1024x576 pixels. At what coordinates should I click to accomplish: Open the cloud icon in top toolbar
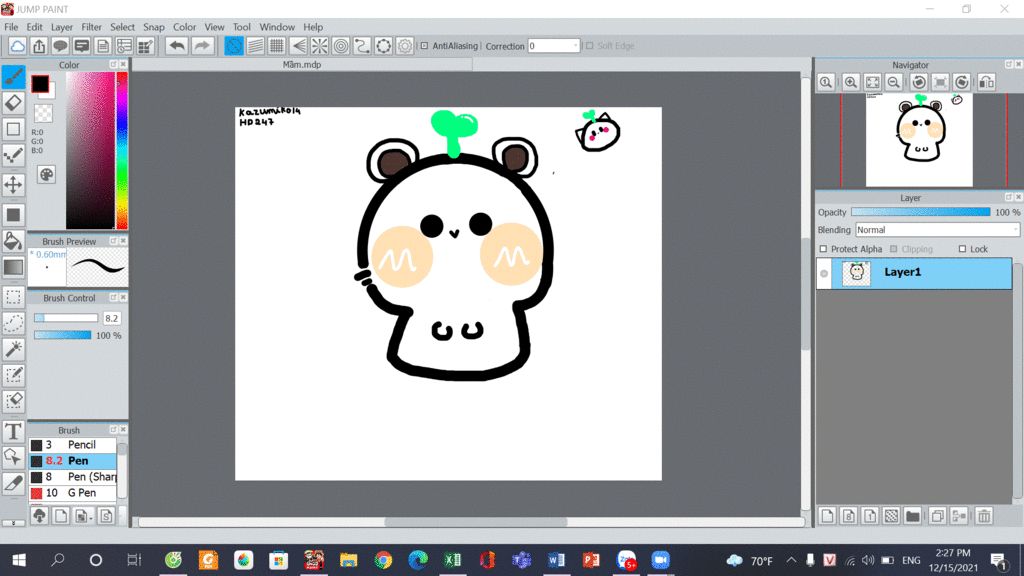[18, 46]
